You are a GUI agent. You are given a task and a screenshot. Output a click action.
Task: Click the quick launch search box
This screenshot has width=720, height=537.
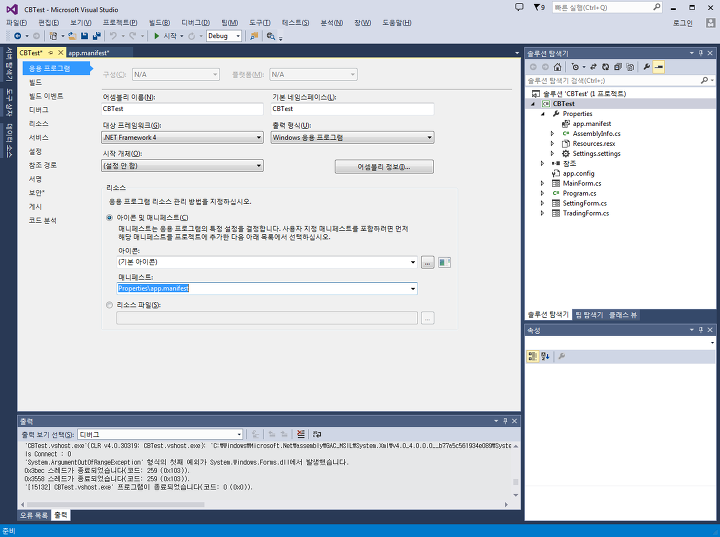coord(607,7)
